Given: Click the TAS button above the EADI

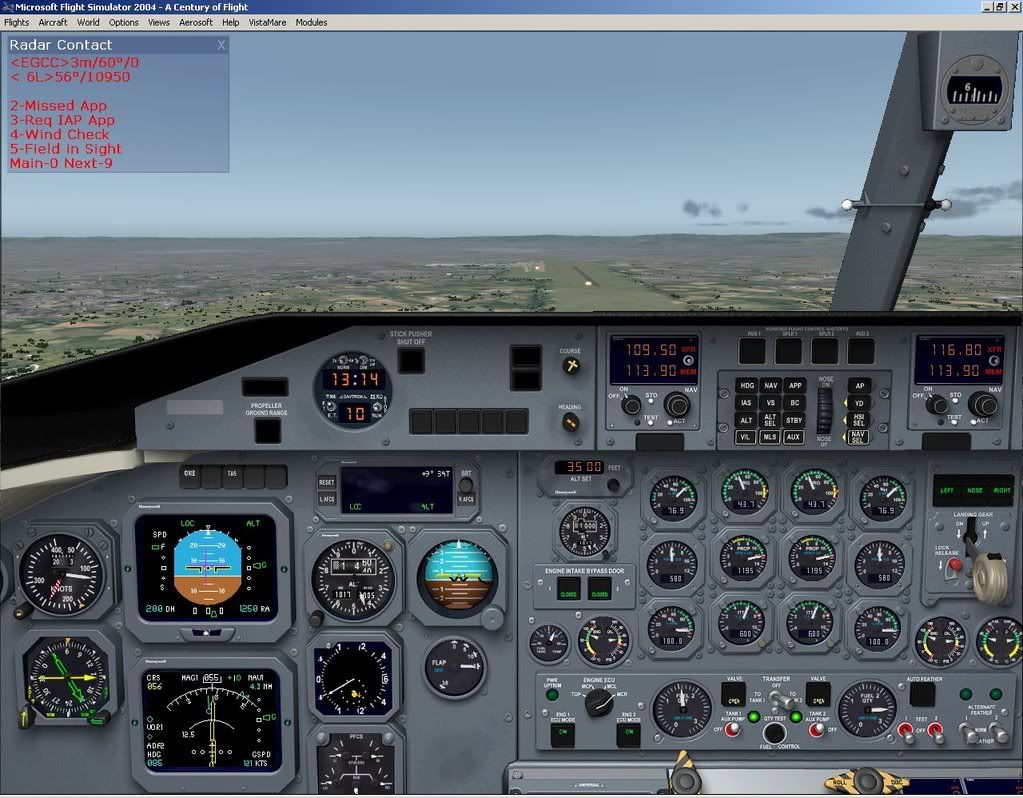Looking at the screenshot, I should [x=232, y=476].
